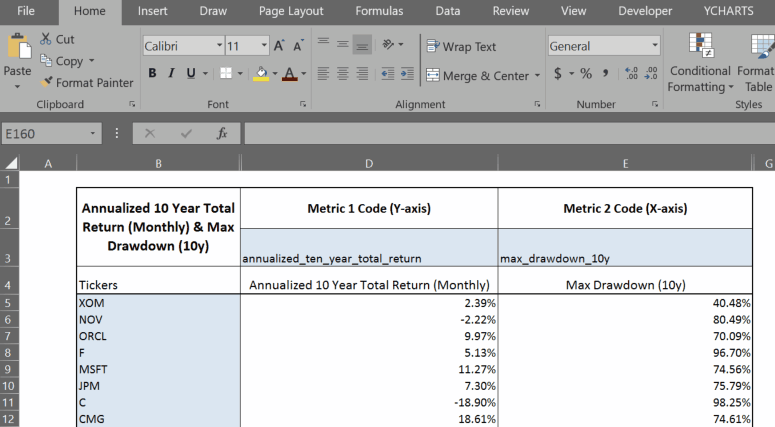Image resolution: width=775 pixels, height=427 pixels.
Task: Toggle Bold formatting
Action: (x=152, y=73)
